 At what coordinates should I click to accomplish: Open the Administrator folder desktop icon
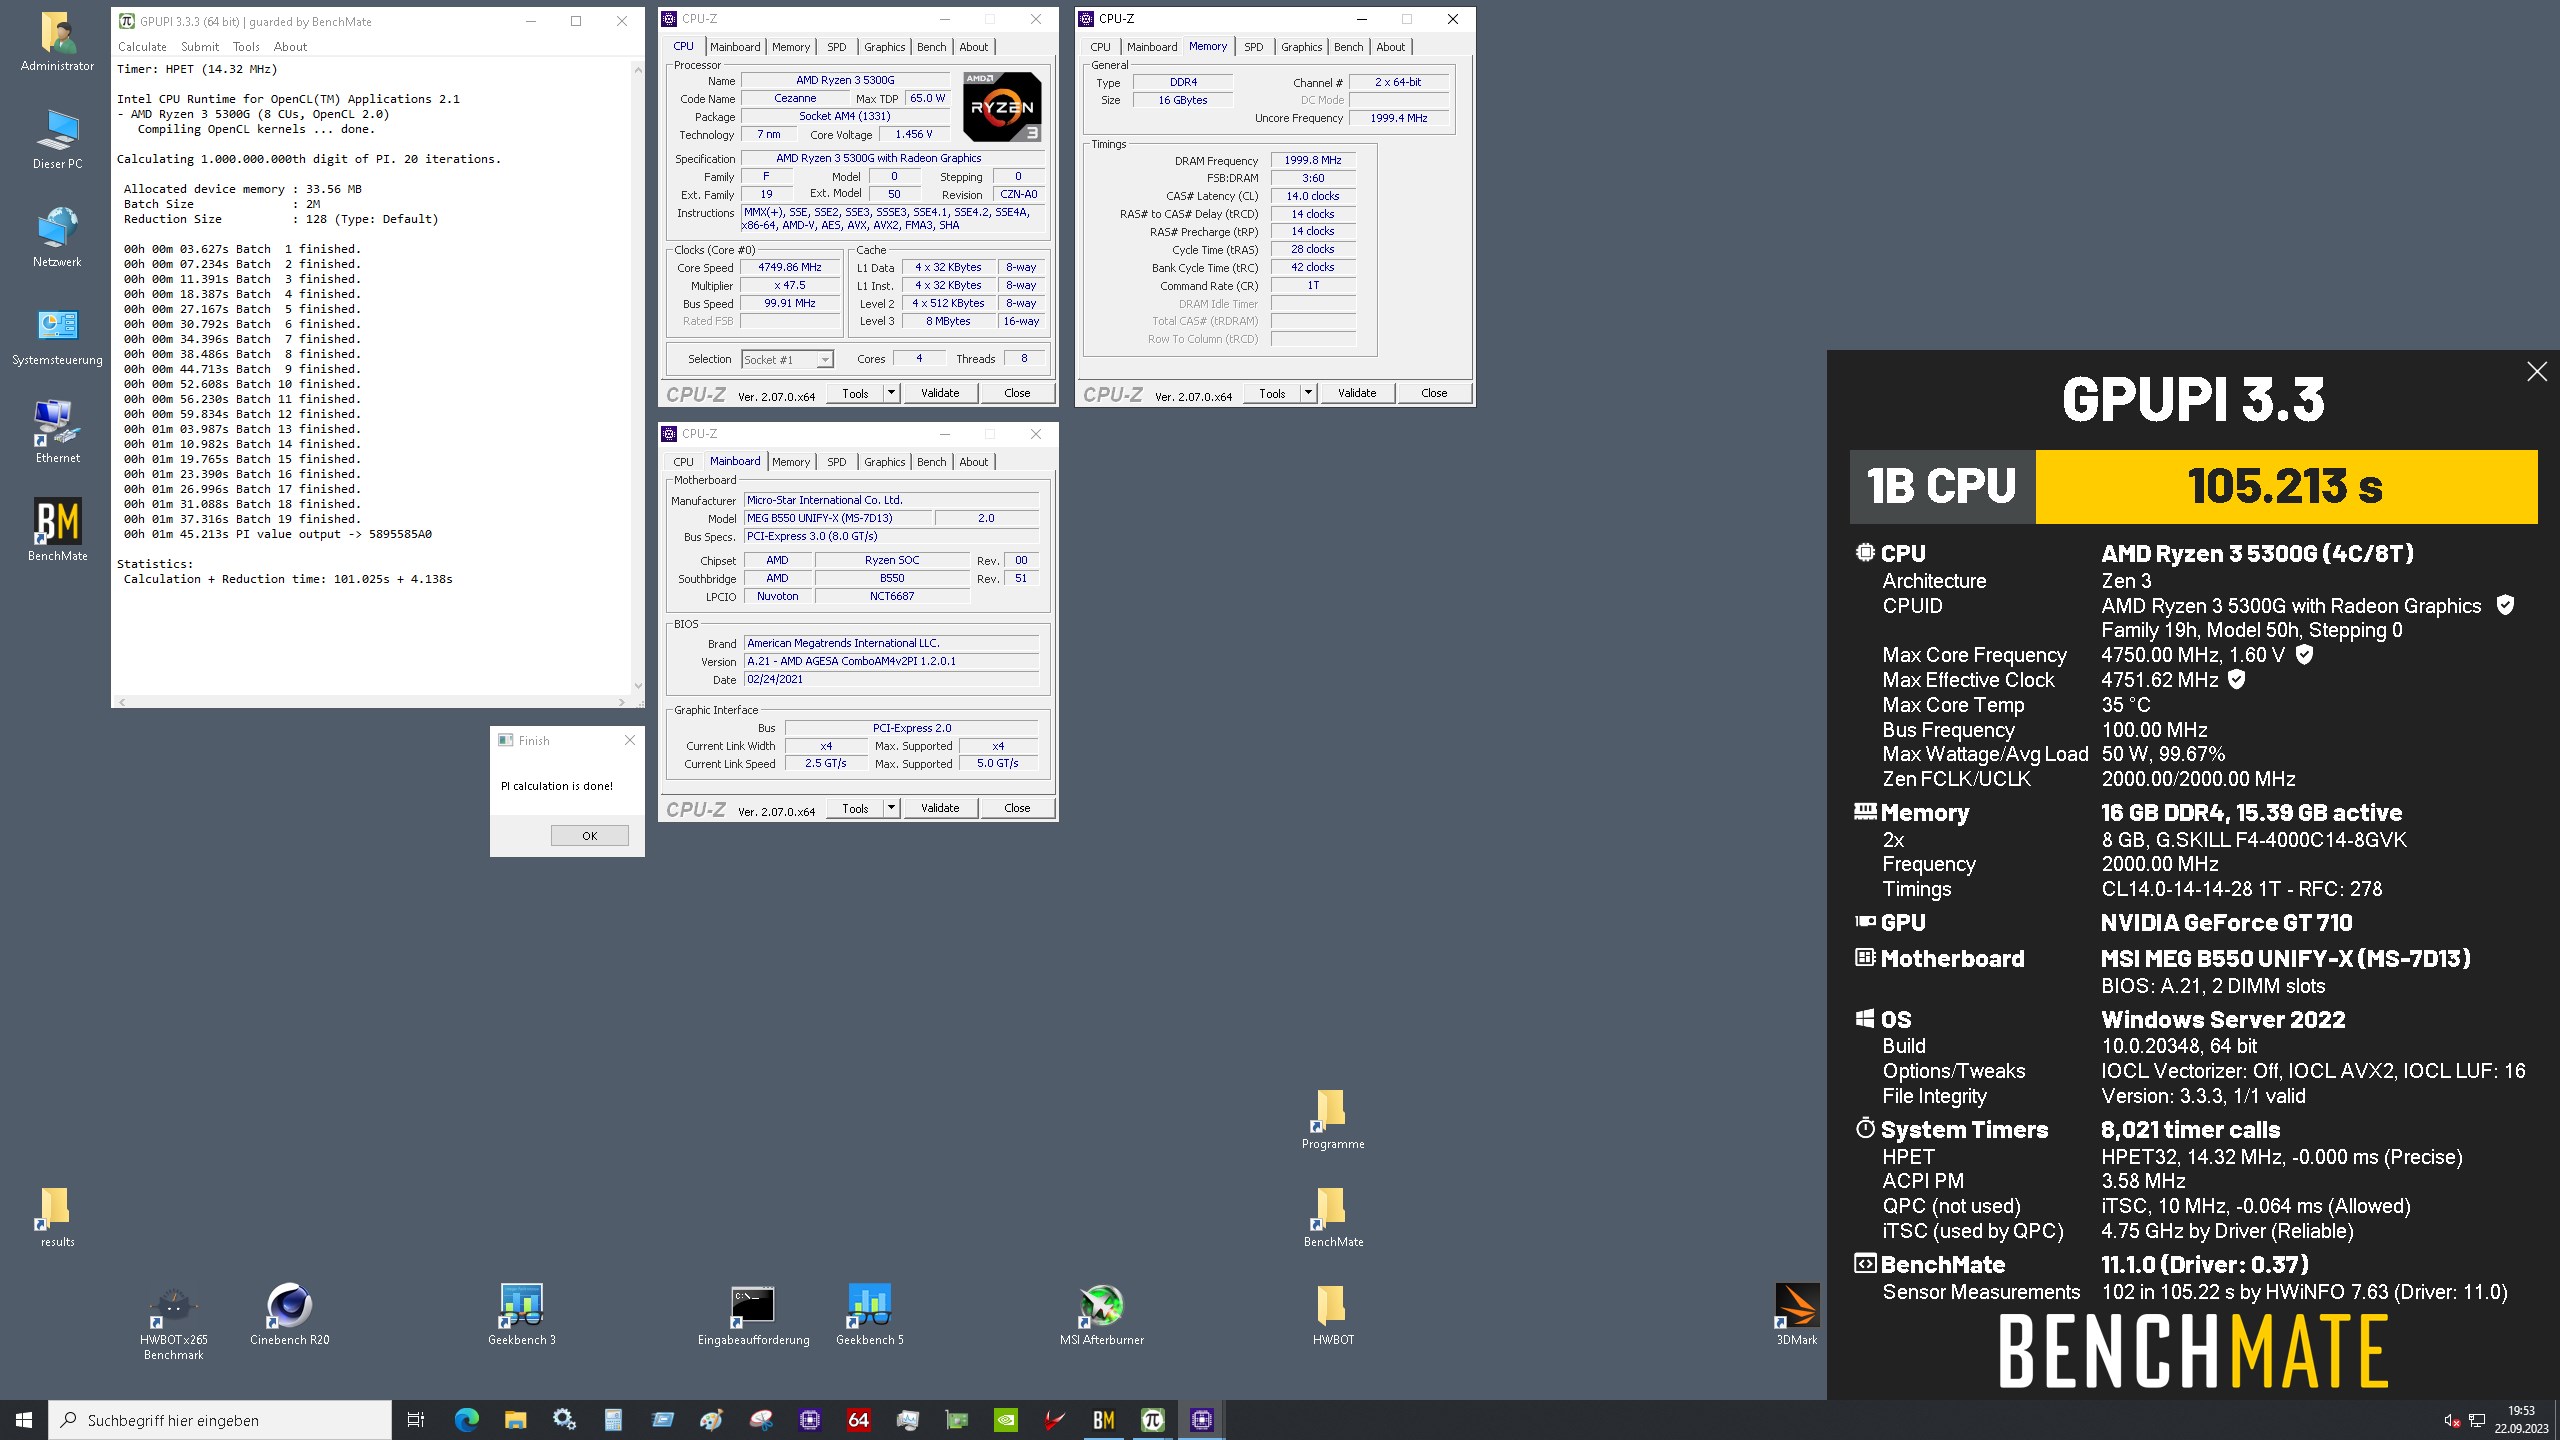click(x=57, y=40)
